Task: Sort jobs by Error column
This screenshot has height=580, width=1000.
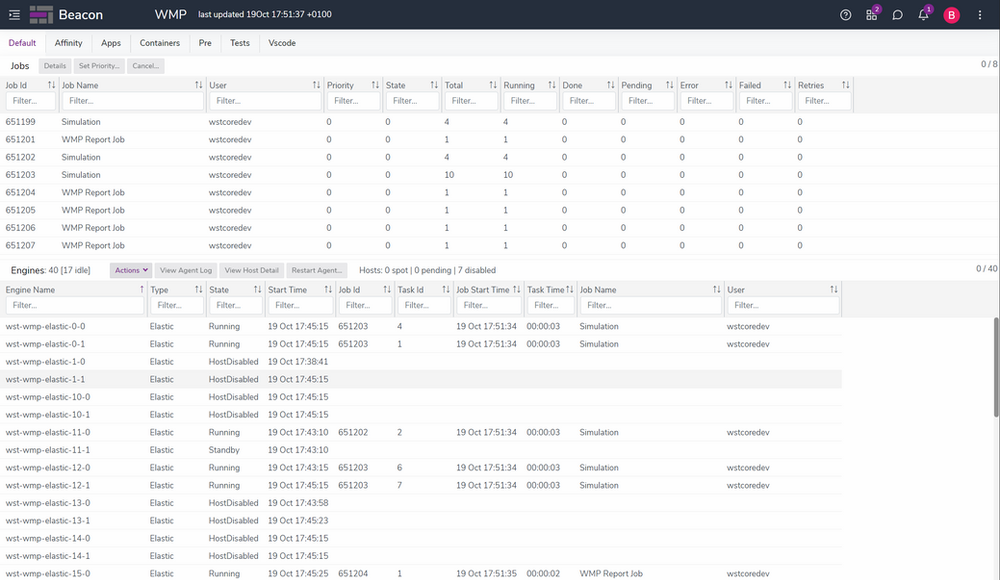Action: coord(728,85)
